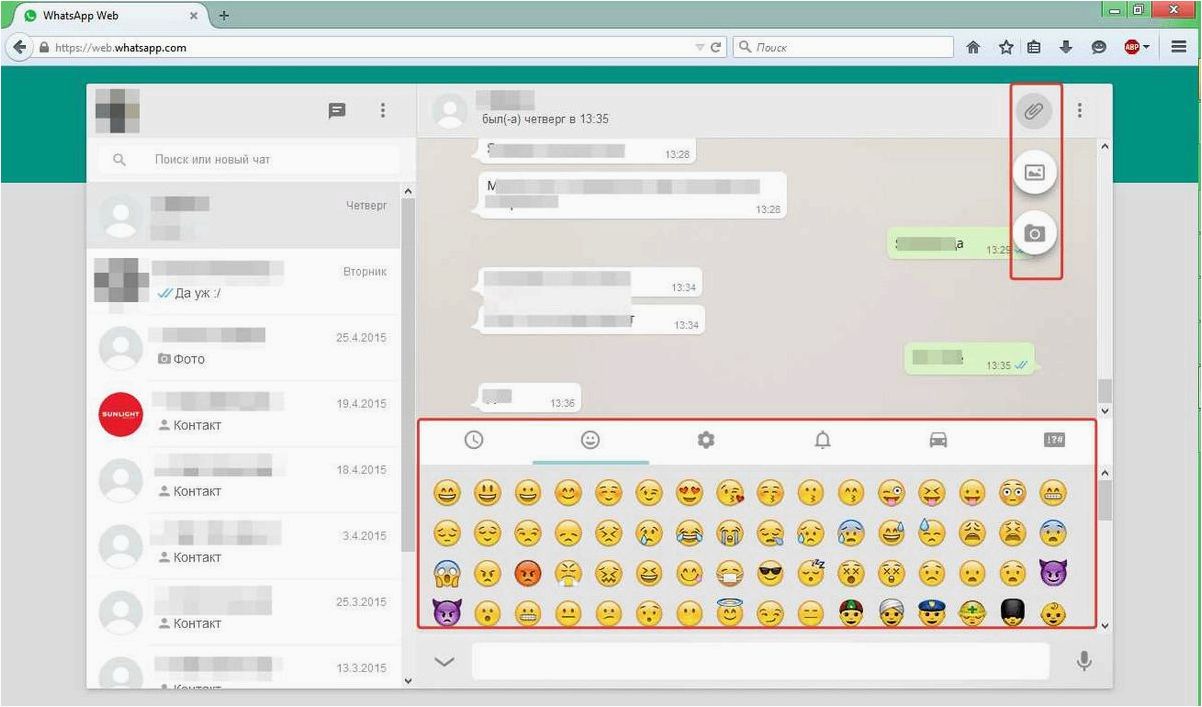Insert the turban man emoji
Viewport: 1202px width, 707px height.
[x=892, y=612]
